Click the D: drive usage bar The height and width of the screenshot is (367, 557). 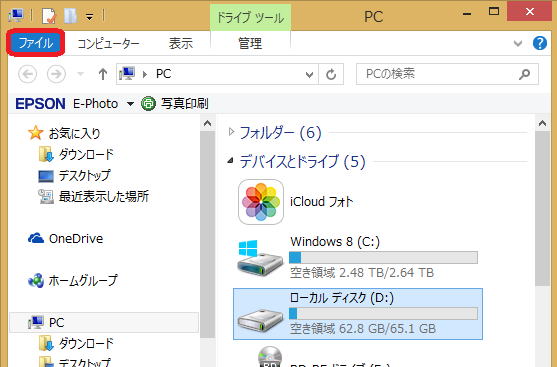[x=383, y=314]
